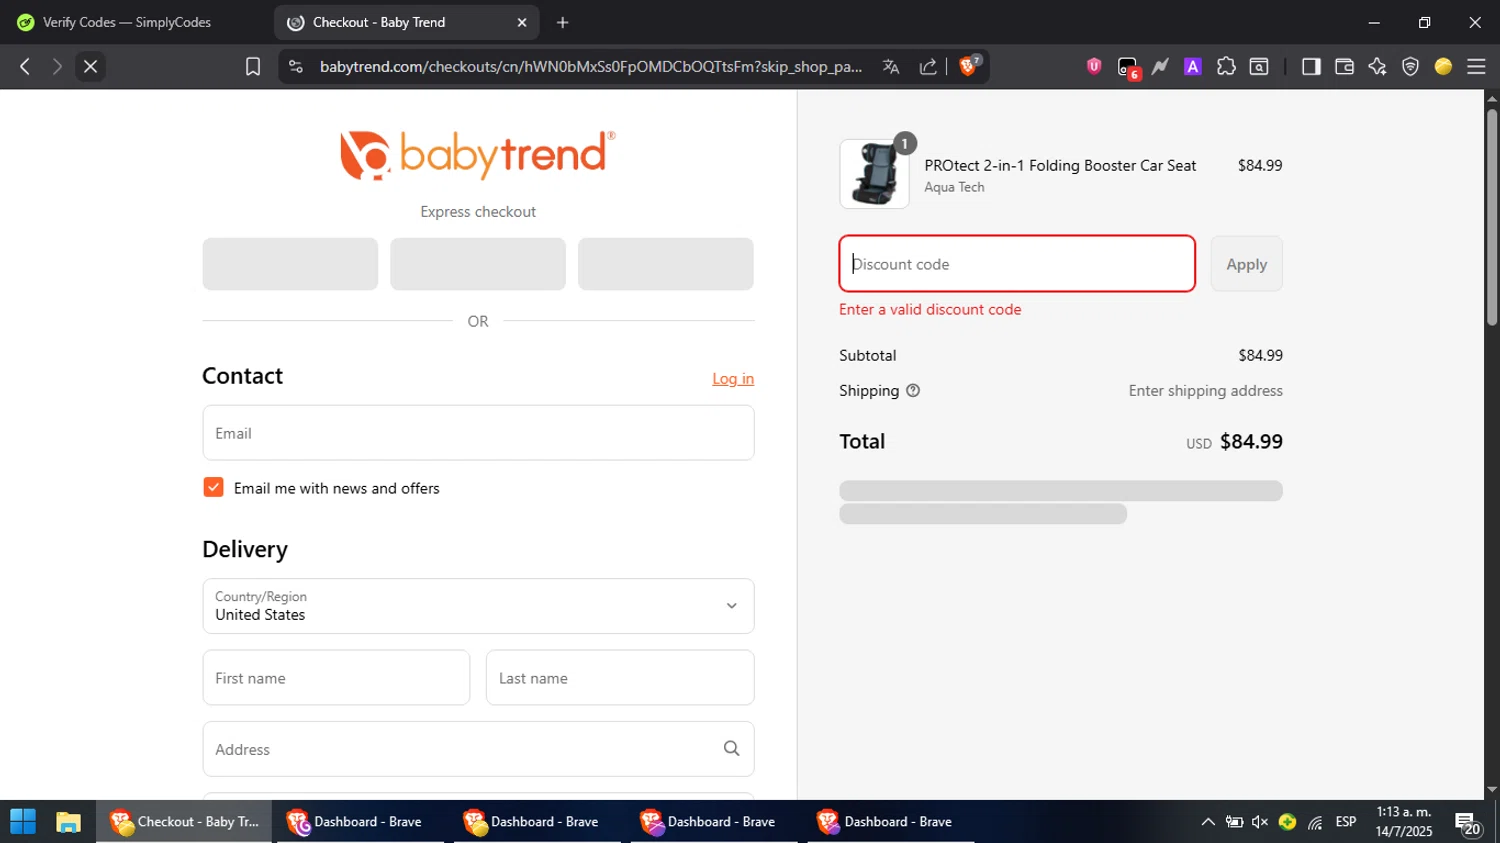Viewport: 1500px width, 843px height.
Task: Click the product name PROtect 2-in-1 Folding Booster
Action: 1060,165
